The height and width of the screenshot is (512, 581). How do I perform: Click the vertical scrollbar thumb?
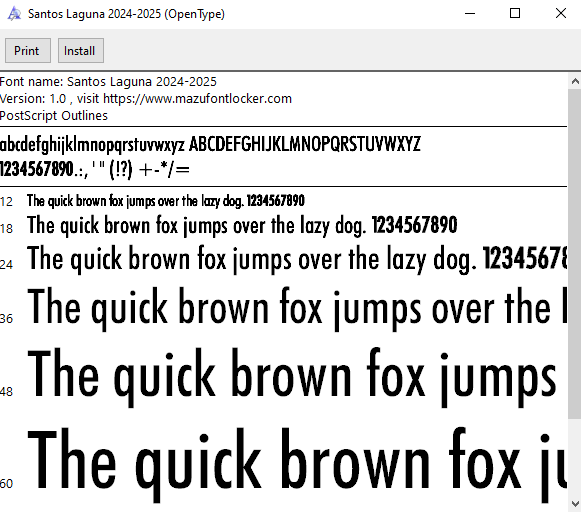tap(575, 254)
